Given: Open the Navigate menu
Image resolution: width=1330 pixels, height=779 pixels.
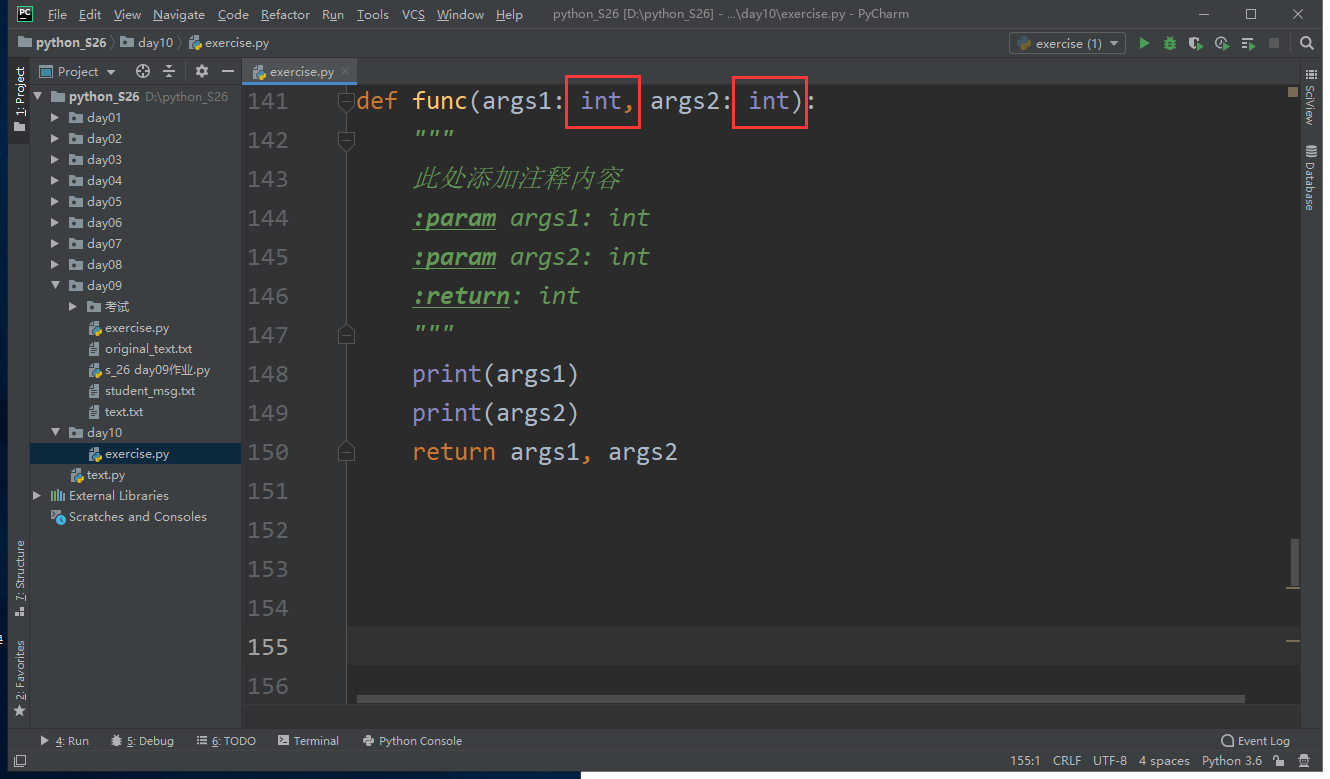Looking at the screenshot, I should 179,15.
